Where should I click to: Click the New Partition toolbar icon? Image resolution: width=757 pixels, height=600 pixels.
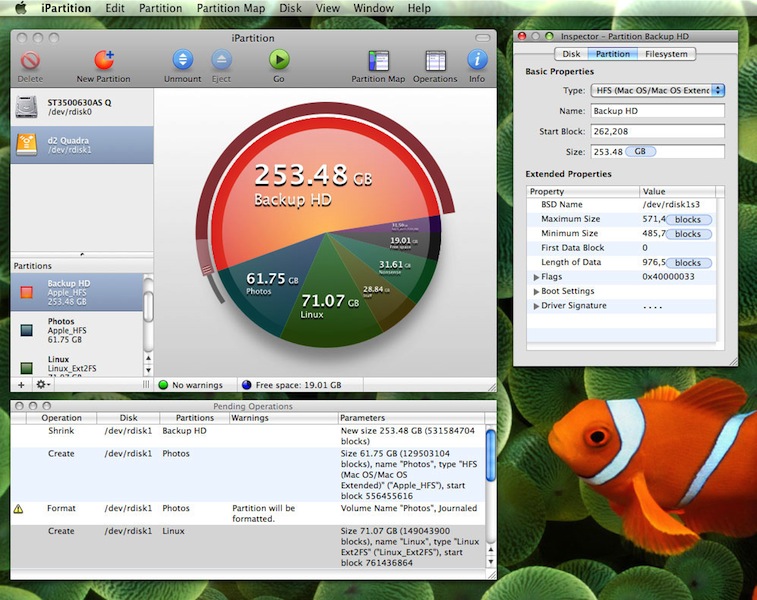coord(103,61)
